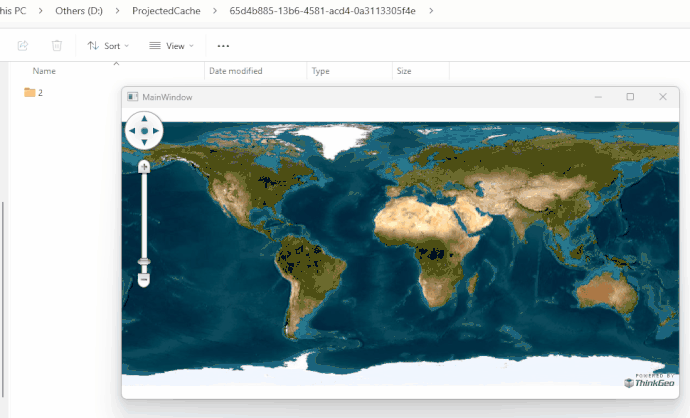Click the Delete trash icon in toolbar
The image size is (690, 418).
pos(57,46)
